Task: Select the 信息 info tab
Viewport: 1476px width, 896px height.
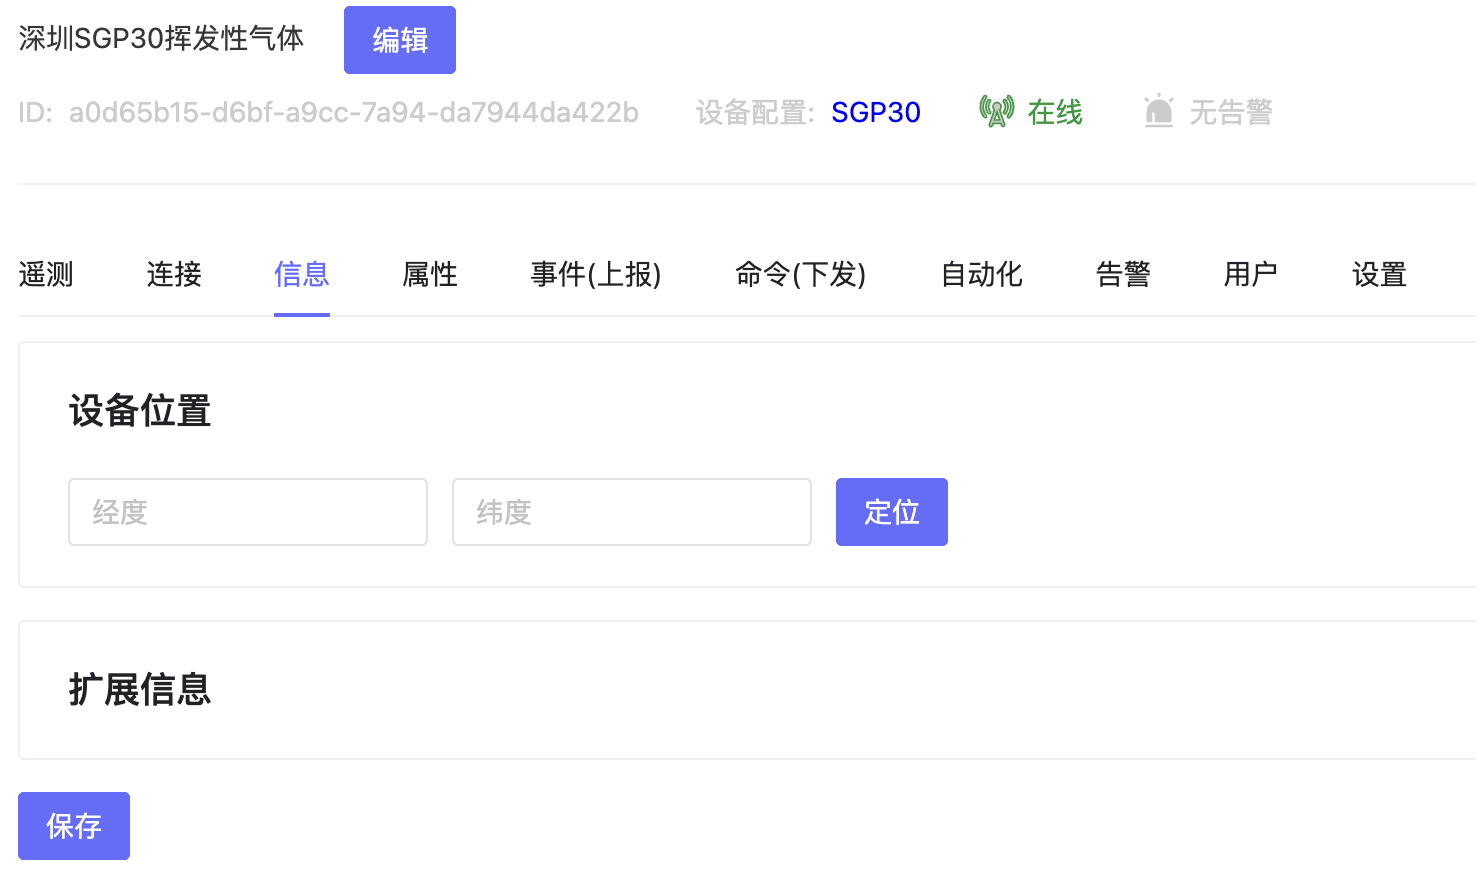Action: (x=301, y=274)
